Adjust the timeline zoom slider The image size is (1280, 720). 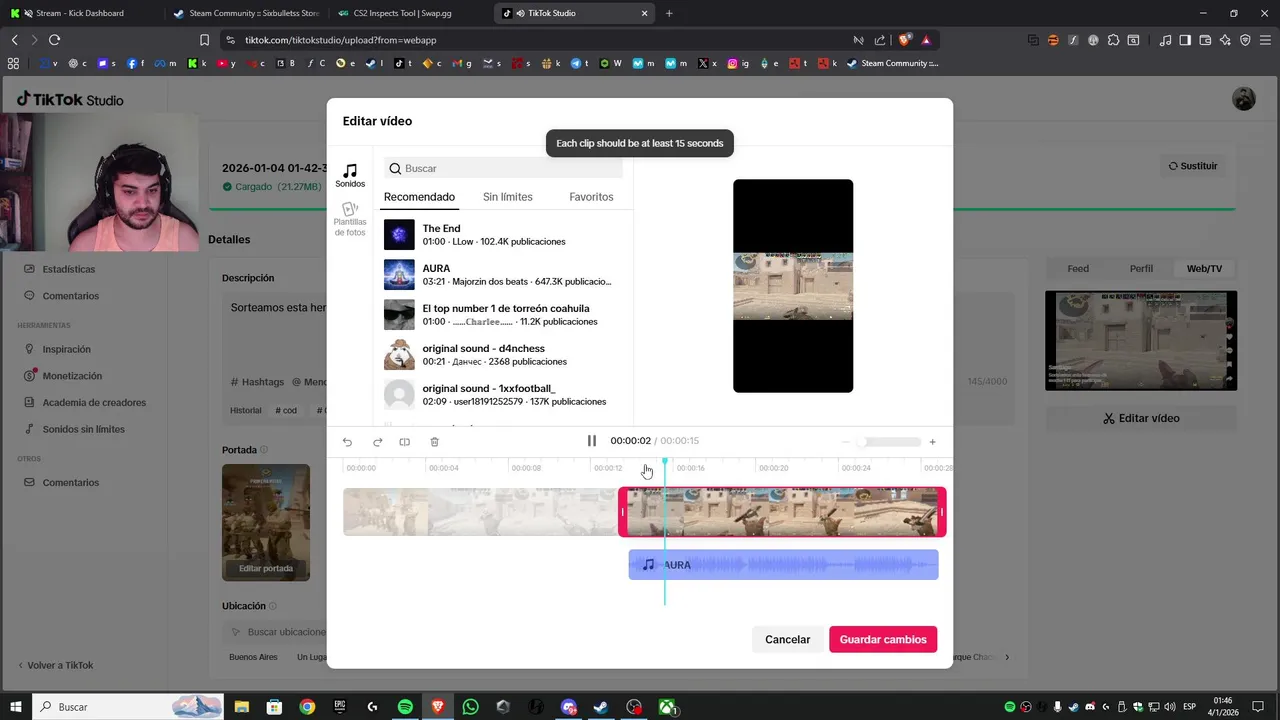click(890, 442)
